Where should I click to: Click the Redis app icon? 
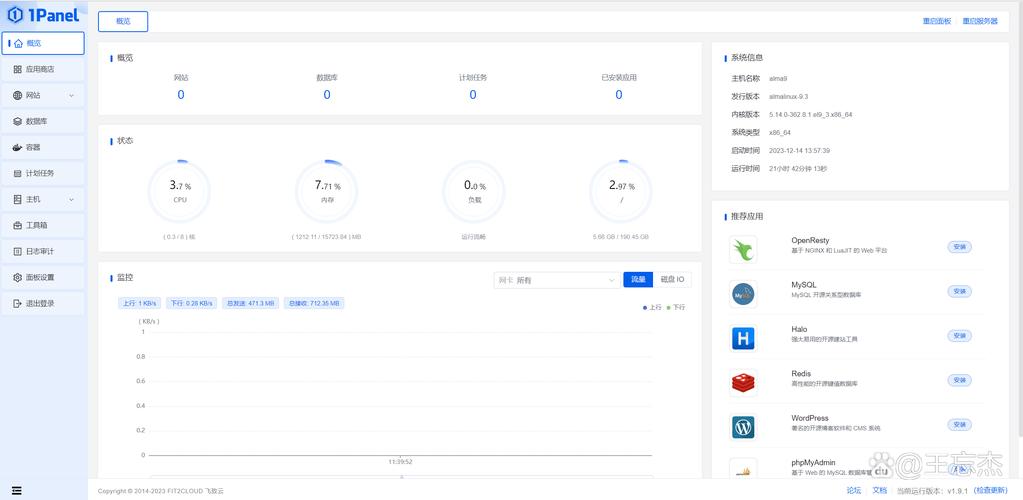743,382
